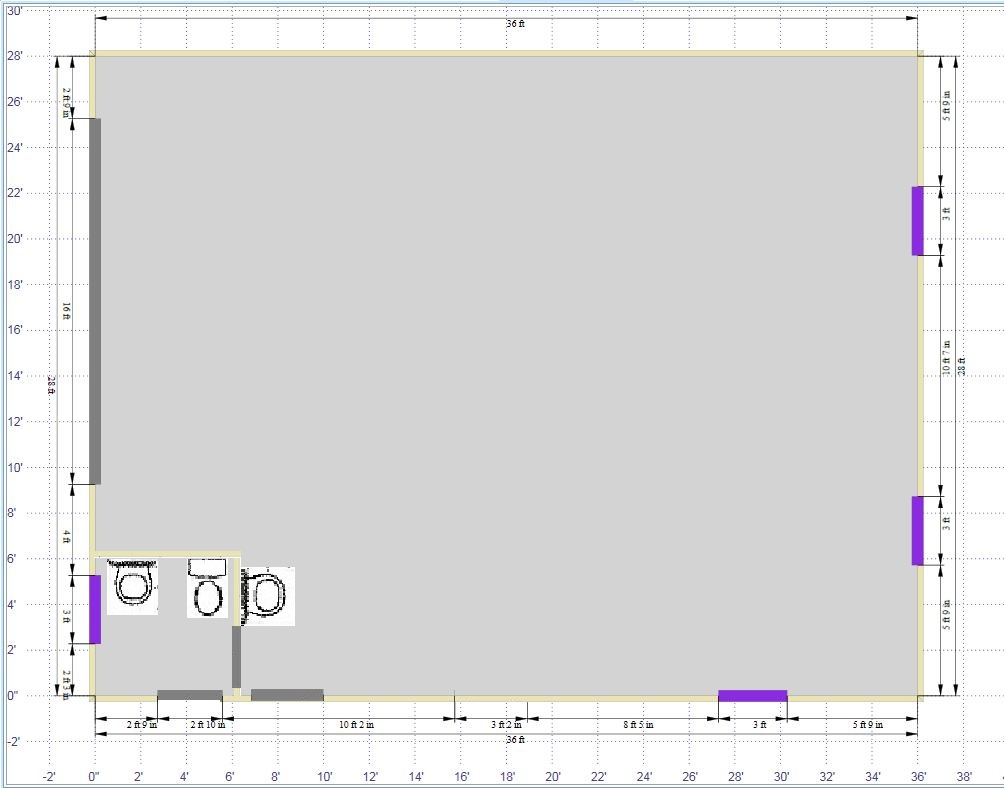Select the gray bathroom door on the bottom wall
Screen dimensions: 1004x788
coord(190,695)
